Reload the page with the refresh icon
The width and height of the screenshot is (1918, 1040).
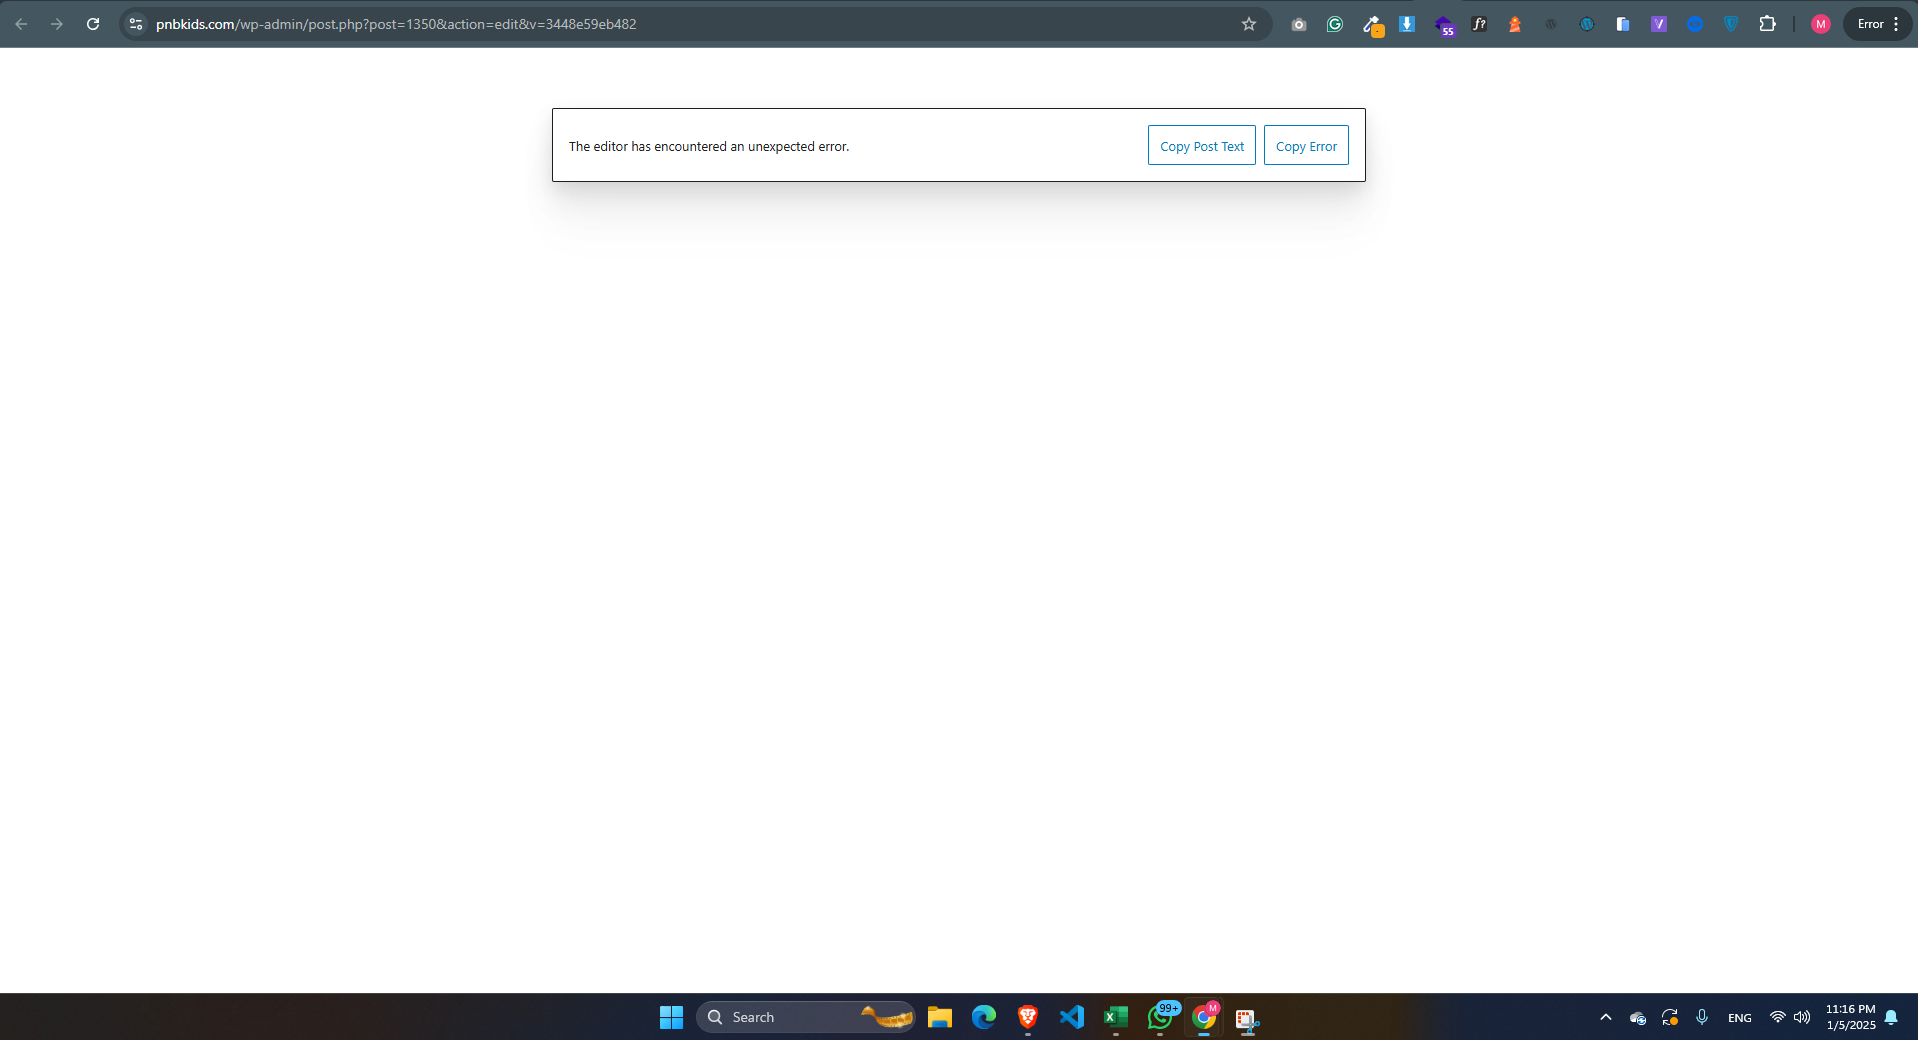(93, 24)
